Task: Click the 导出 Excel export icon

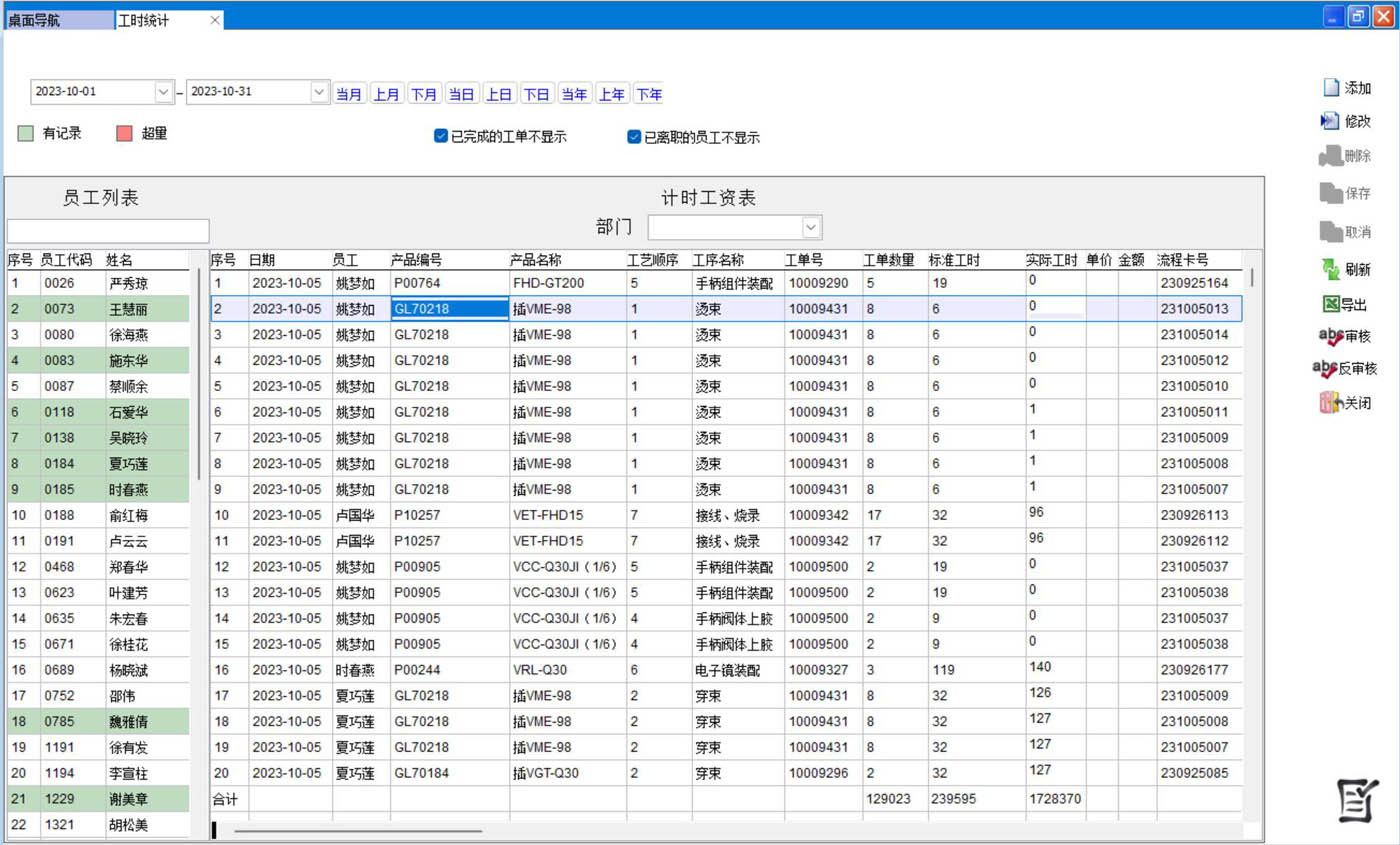Action: [1330, 304]
